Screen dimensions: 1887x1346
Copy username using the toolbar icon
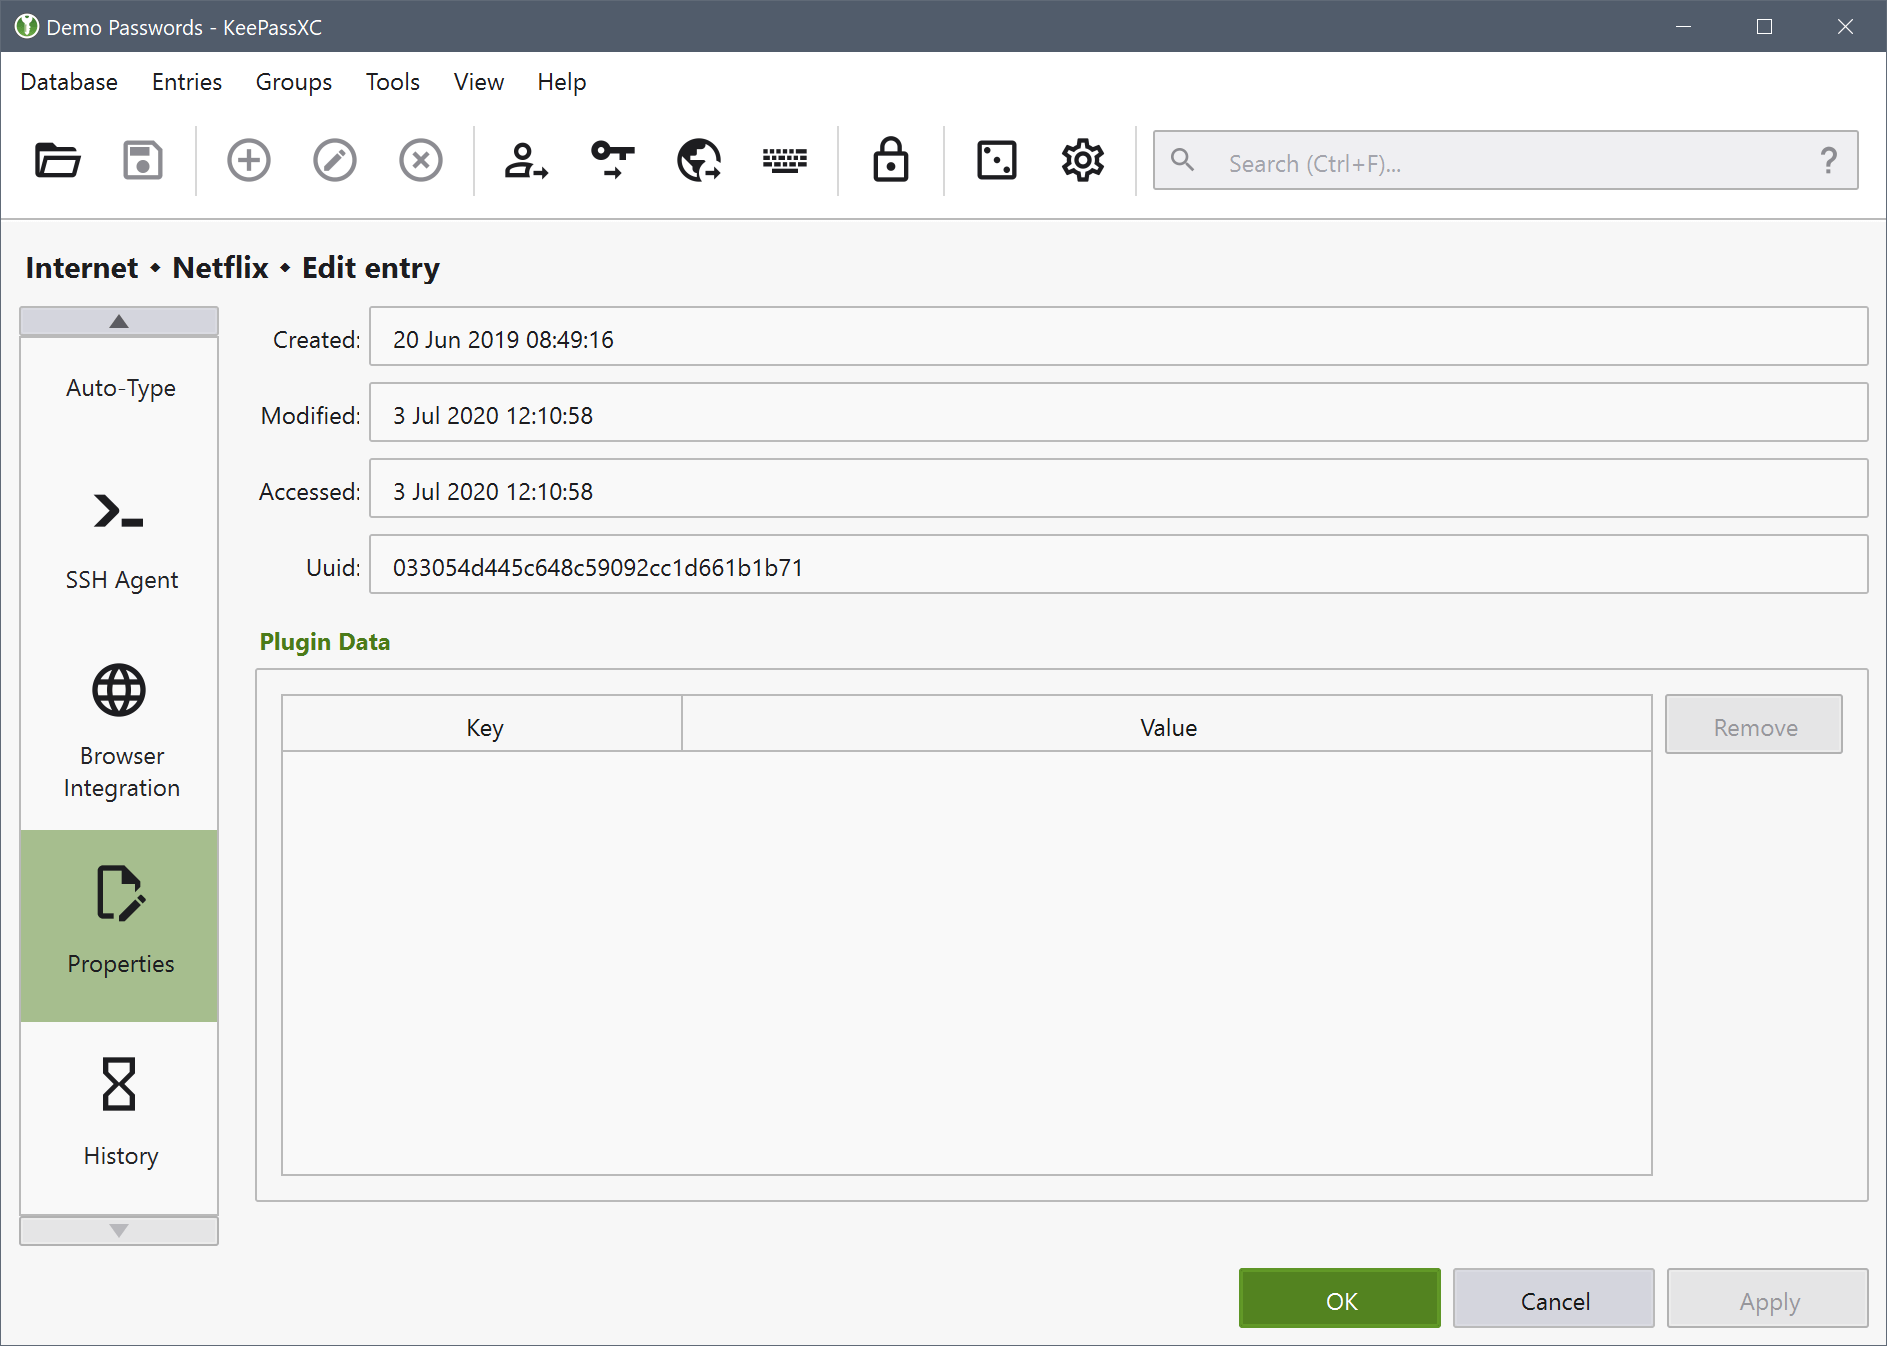click(526, 160)
